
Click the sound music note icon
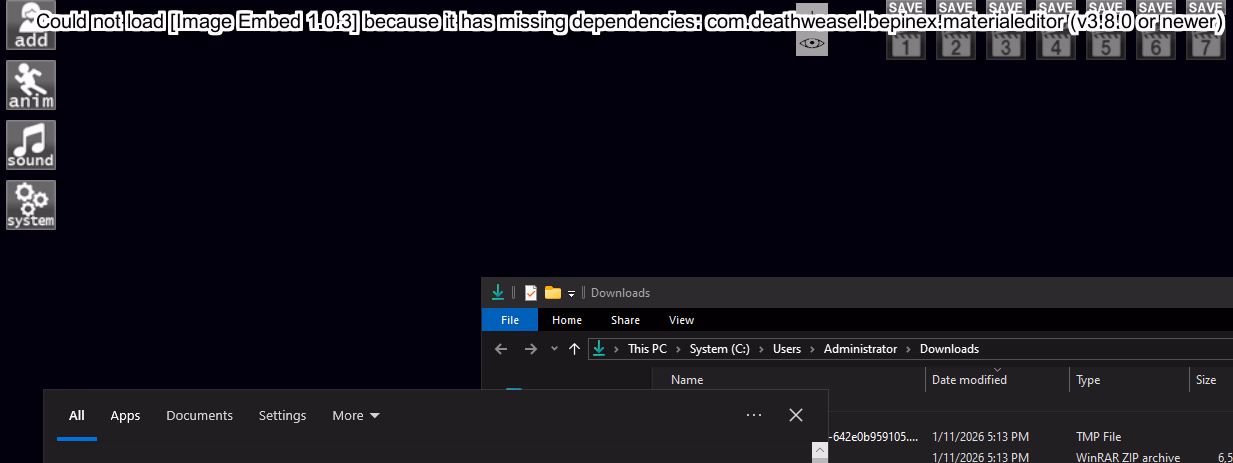[x=30, y=145]
